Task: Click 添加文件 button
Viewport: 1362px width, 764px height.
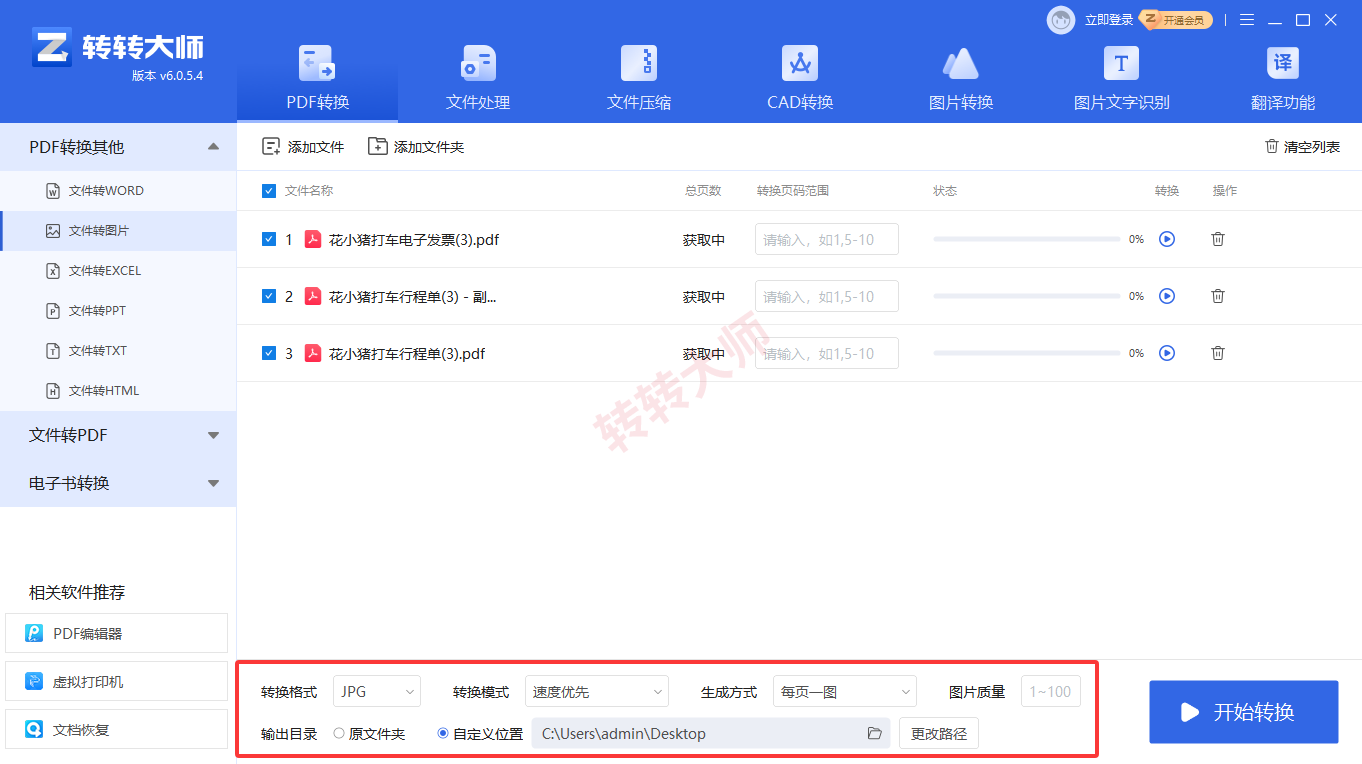Action: (302, 147)
